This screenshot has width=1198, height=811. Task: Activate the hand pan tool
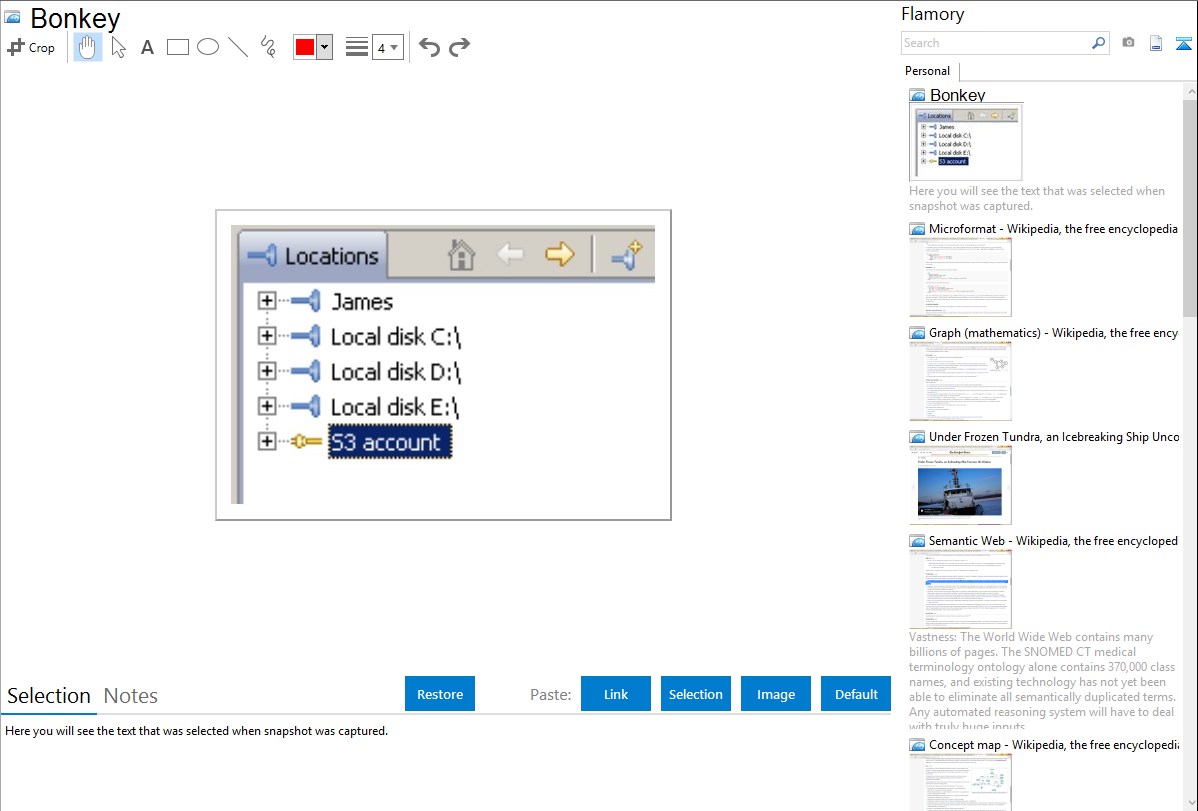[87, 47]
